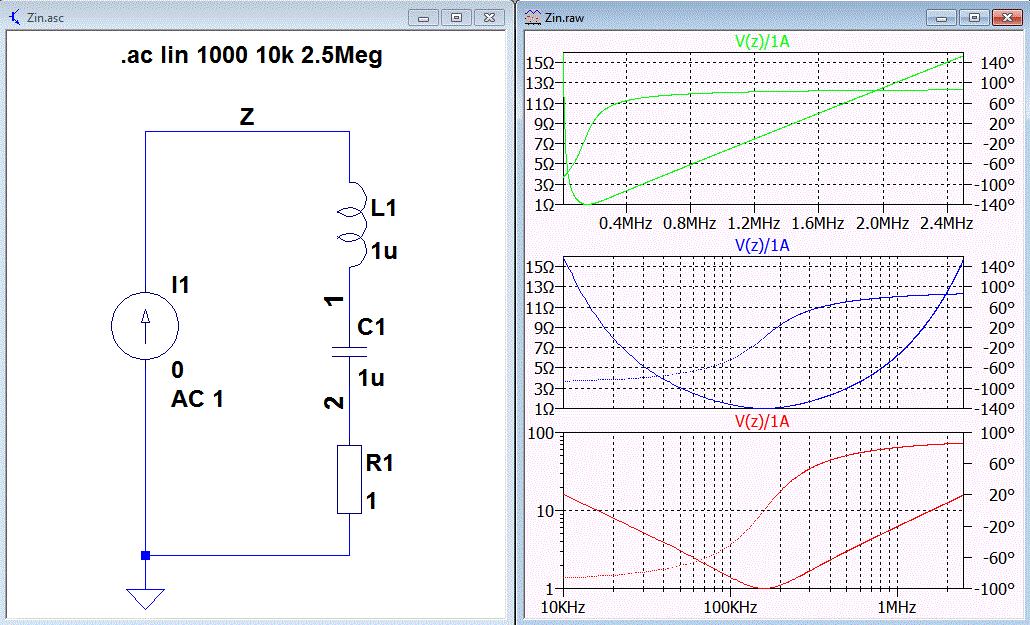The width and height of the screenshot is (1030, 625).
Task: Click the 140° phase label on top plot
Action: [997, 63]
